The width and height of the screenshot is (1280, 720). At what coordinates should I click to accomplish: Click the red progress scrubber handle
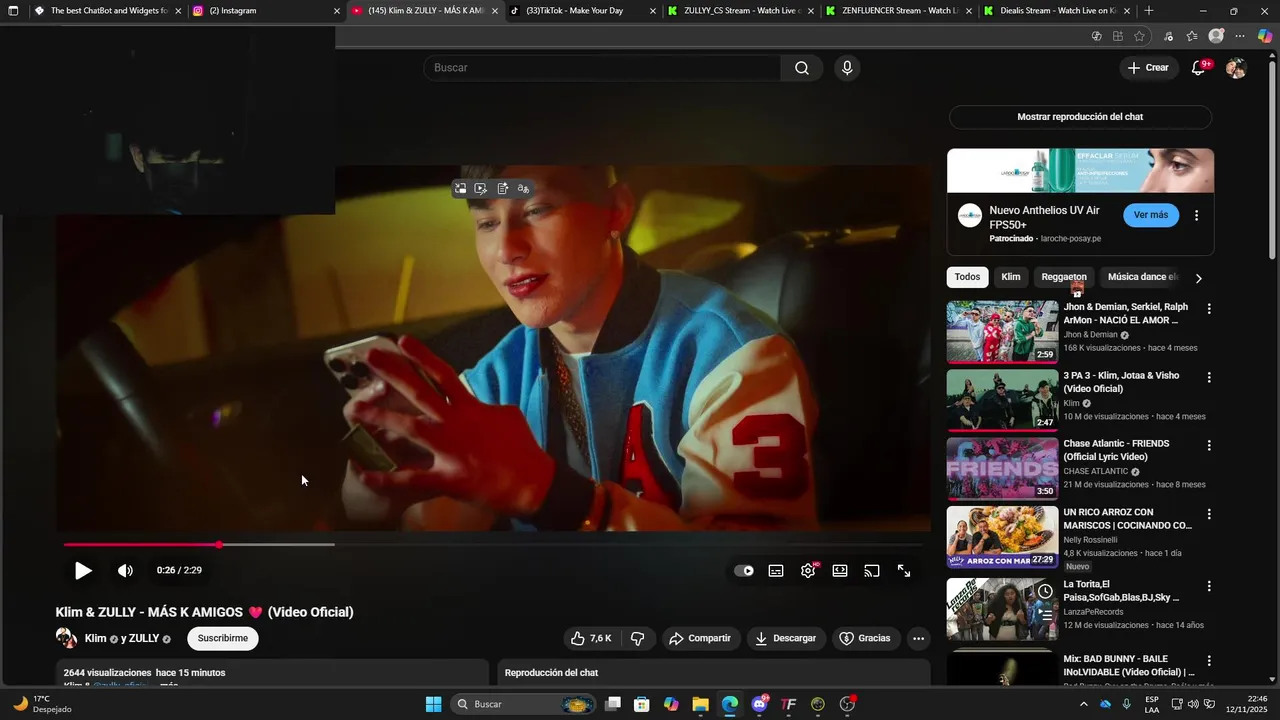tap(219, 545)
